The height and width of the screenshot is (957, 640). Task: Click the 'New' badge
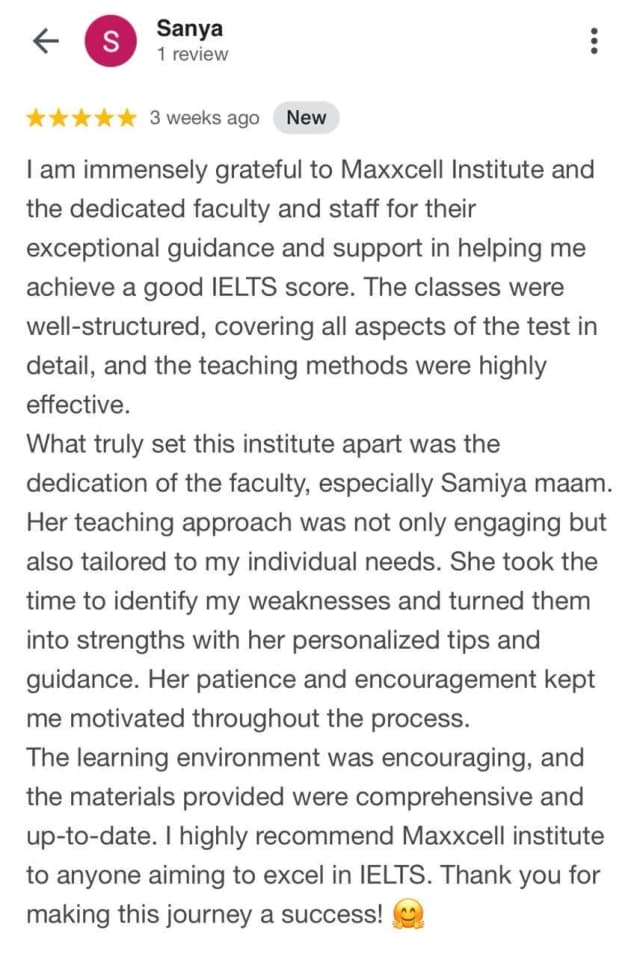[306, 117]
